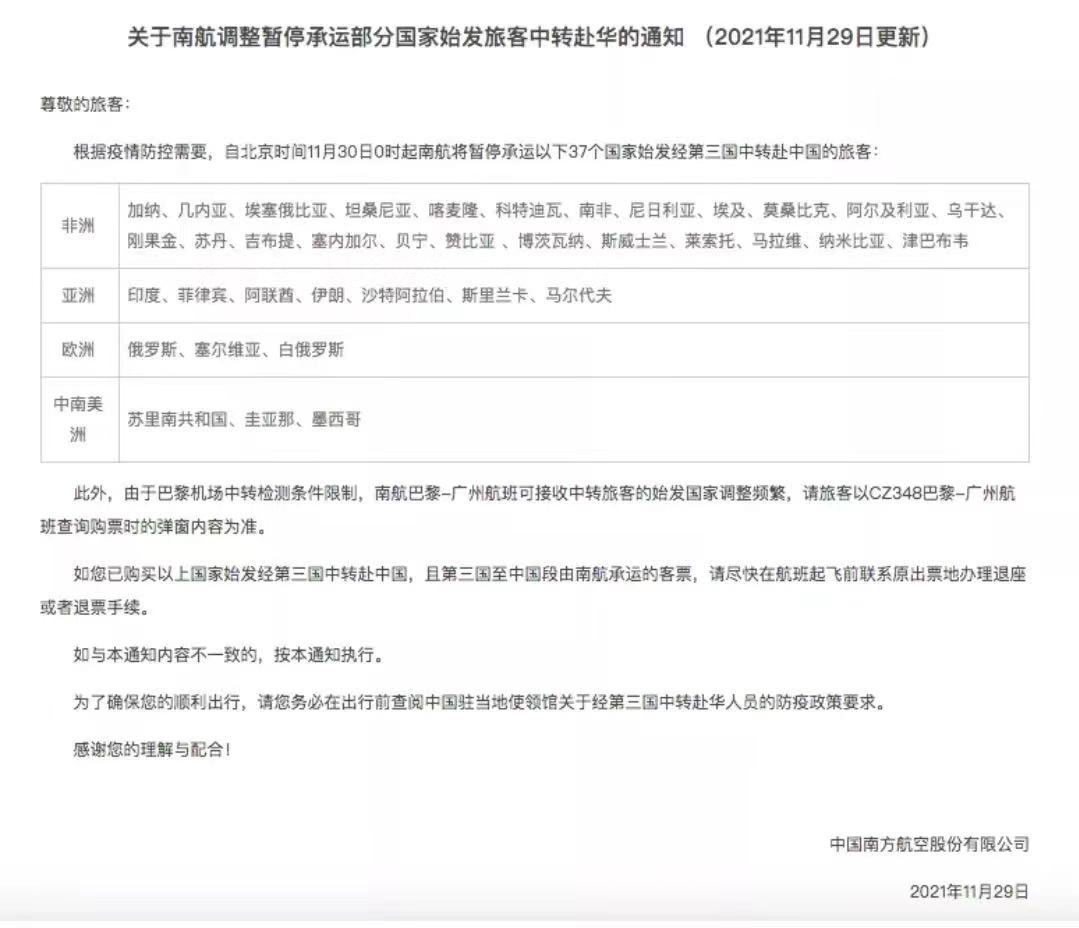
Task: Click the country name 乌干达
Action: [972, 211]
